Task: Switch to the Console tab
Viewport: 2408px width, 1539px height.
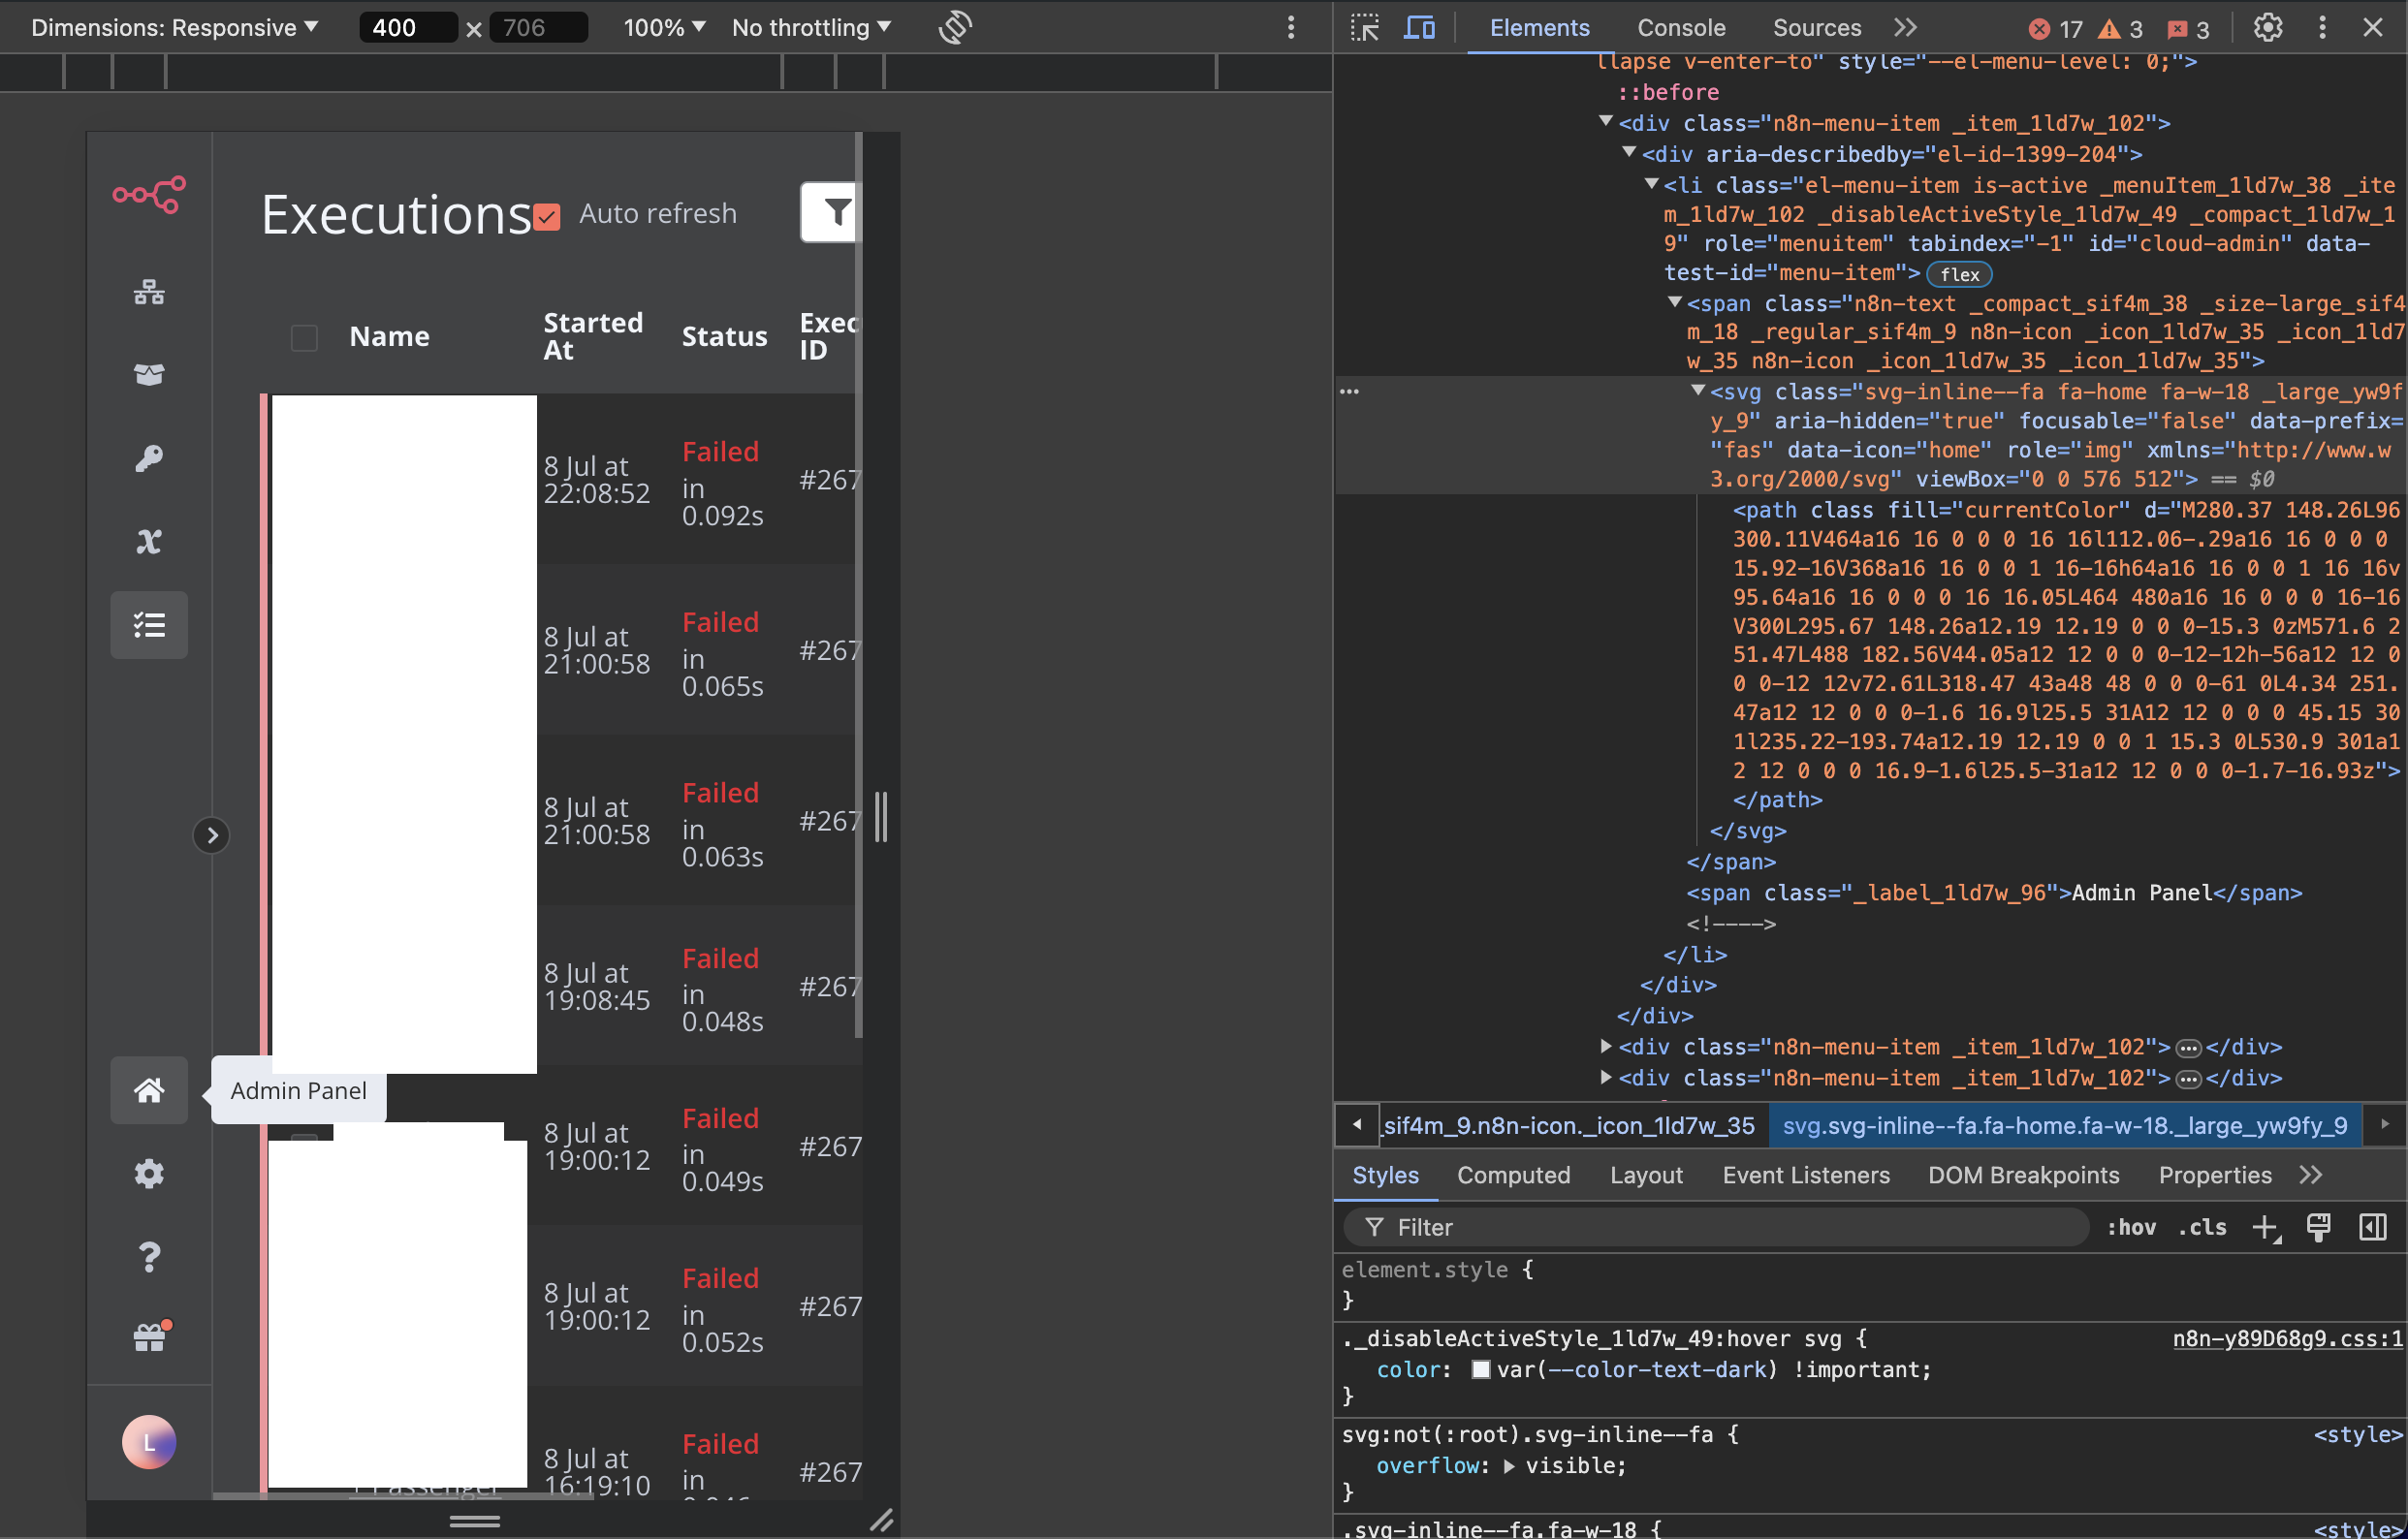Action: pos(1680,28)
